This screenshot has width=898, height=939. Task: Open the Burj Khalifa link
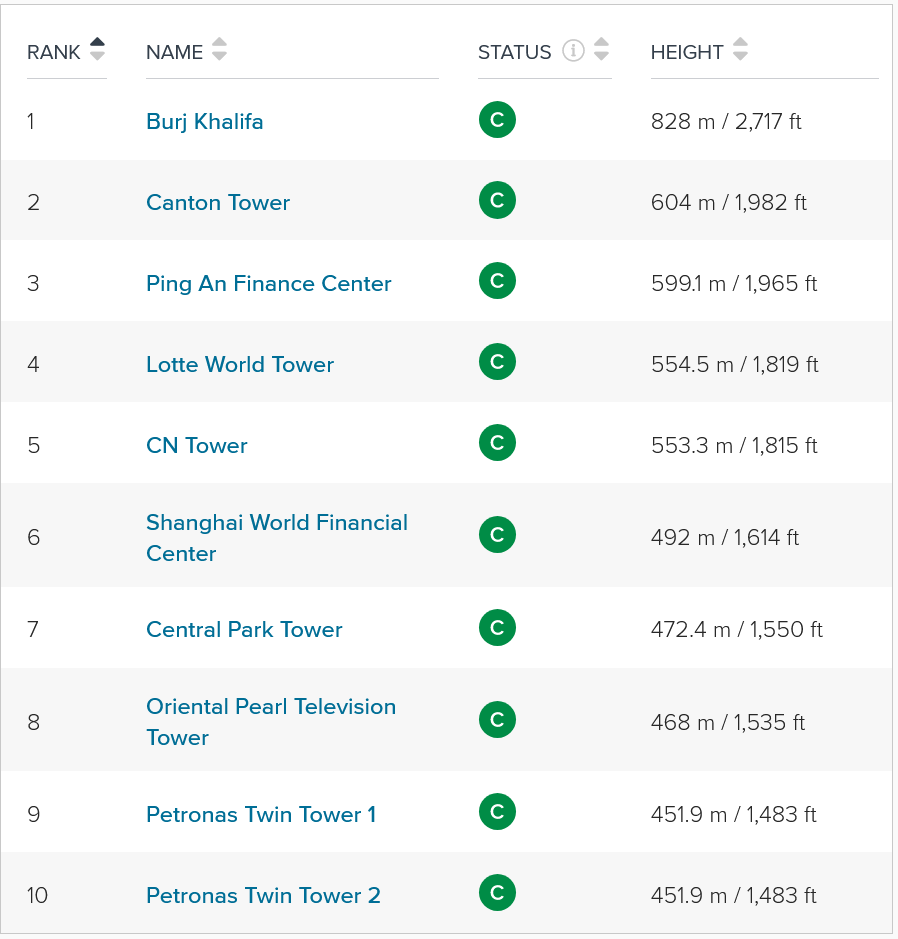tap(205, 122)
